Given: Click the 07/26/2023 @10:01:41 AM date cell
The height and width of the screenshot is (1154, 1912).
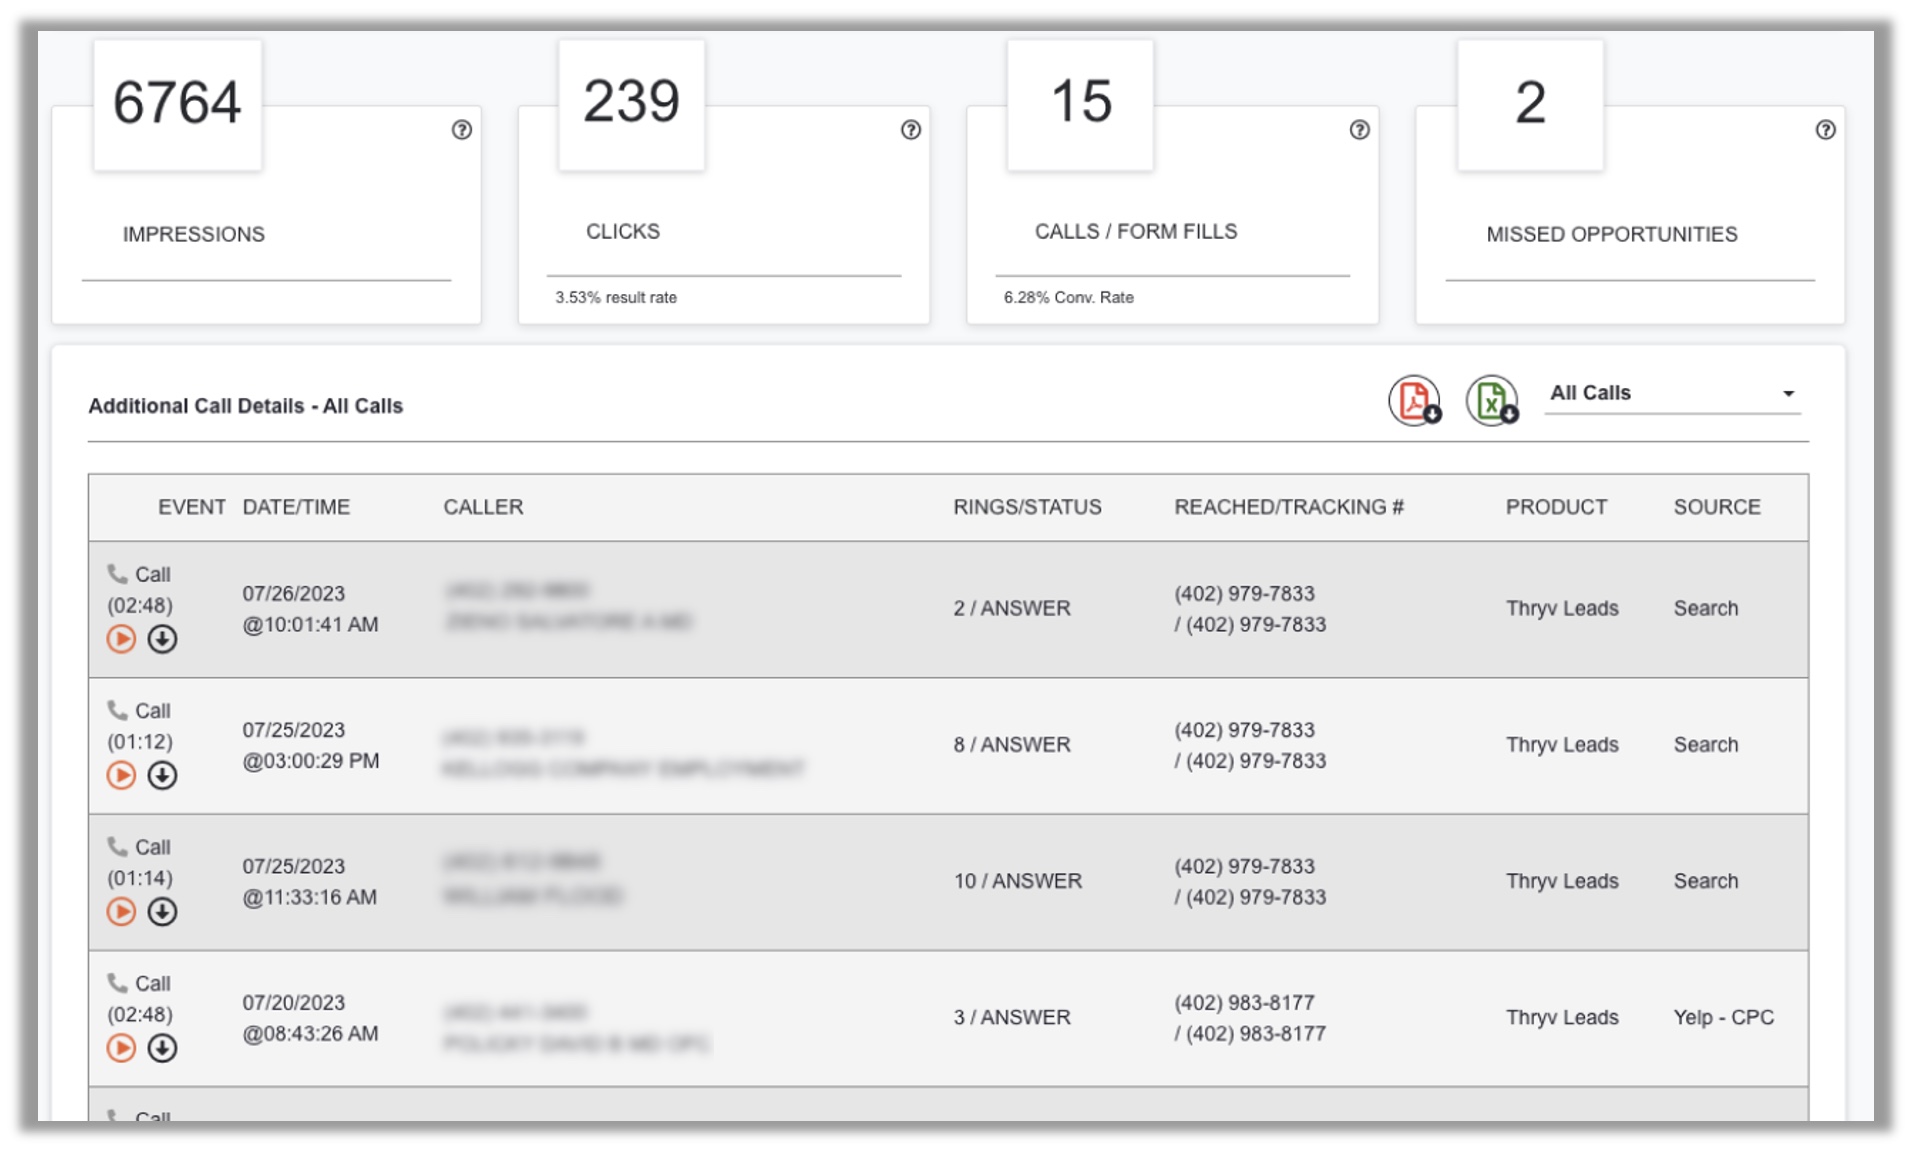Looking at the screenshot, I should 310,609.
